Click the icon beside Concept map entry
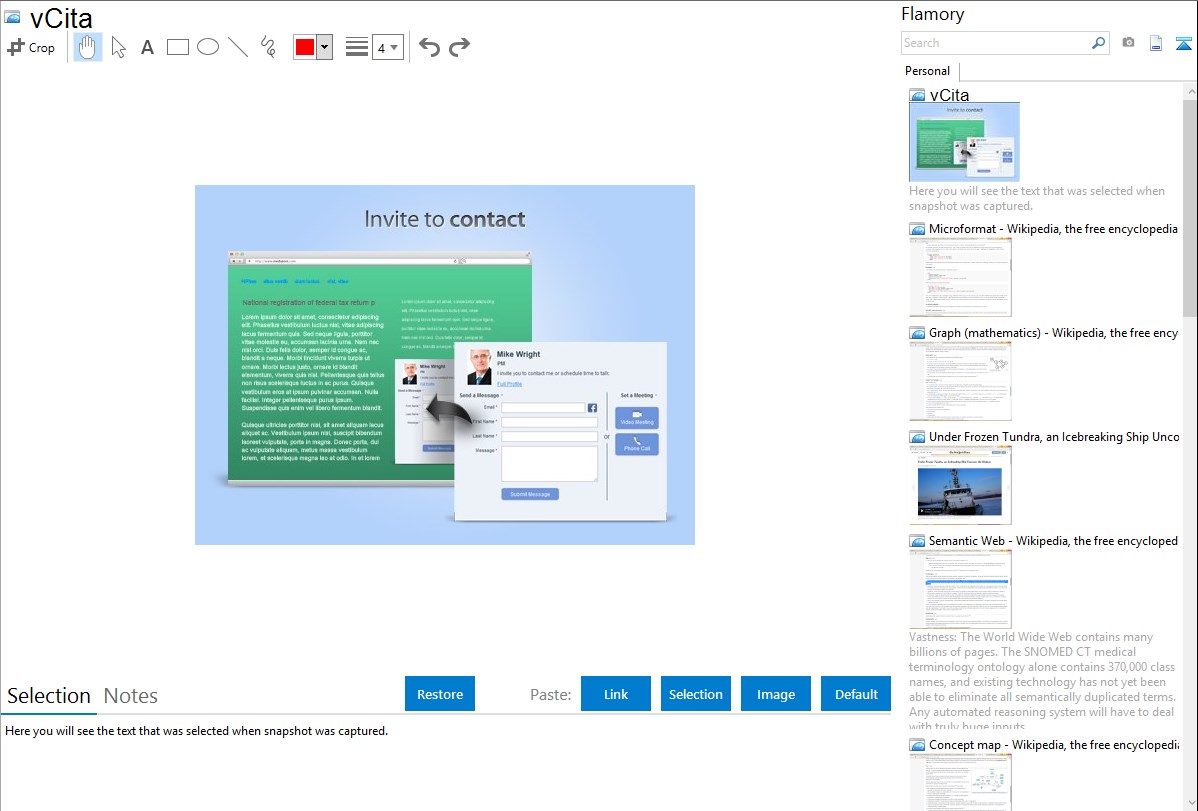This screenshot has width=1198, height=811. tap(917, 744)
